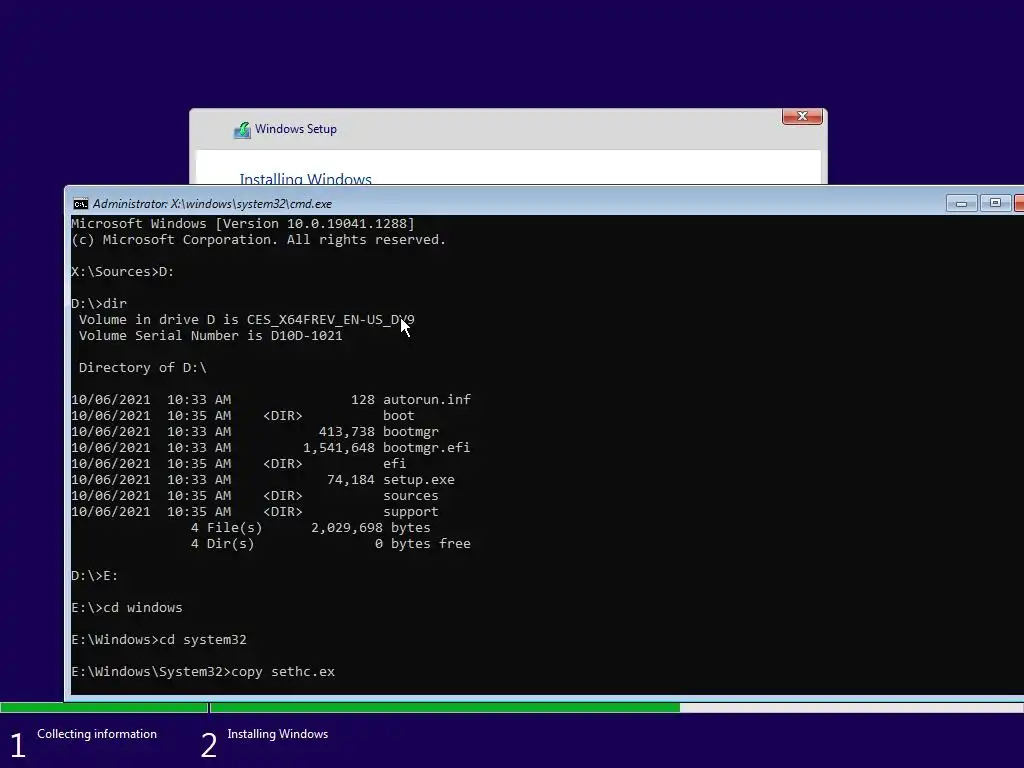The height and width of the screenshot is (768, 1024).
Task: Click the volume label CES_X64FREV_EN-US_DV9 line
Action: (247, 320)
